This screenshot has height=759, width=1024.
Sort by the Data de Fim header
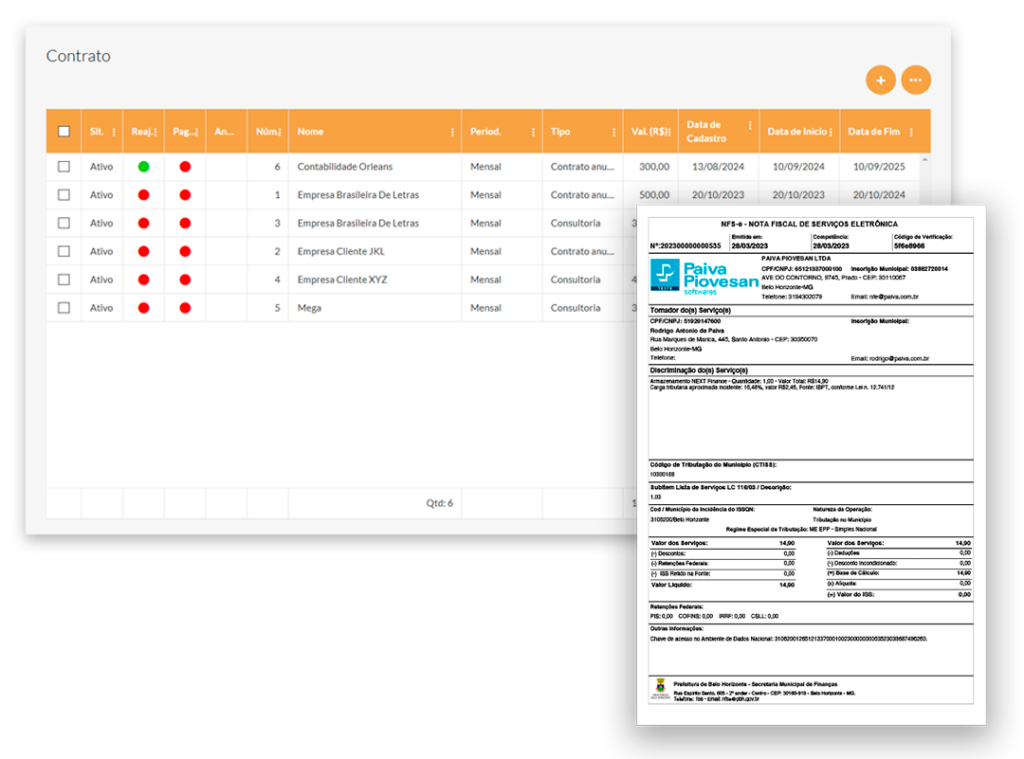click(874, 131)
